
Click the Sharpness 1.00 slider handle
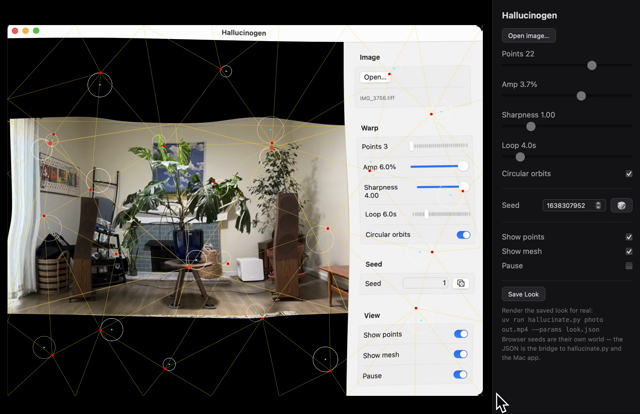click(x=531, y=127)
